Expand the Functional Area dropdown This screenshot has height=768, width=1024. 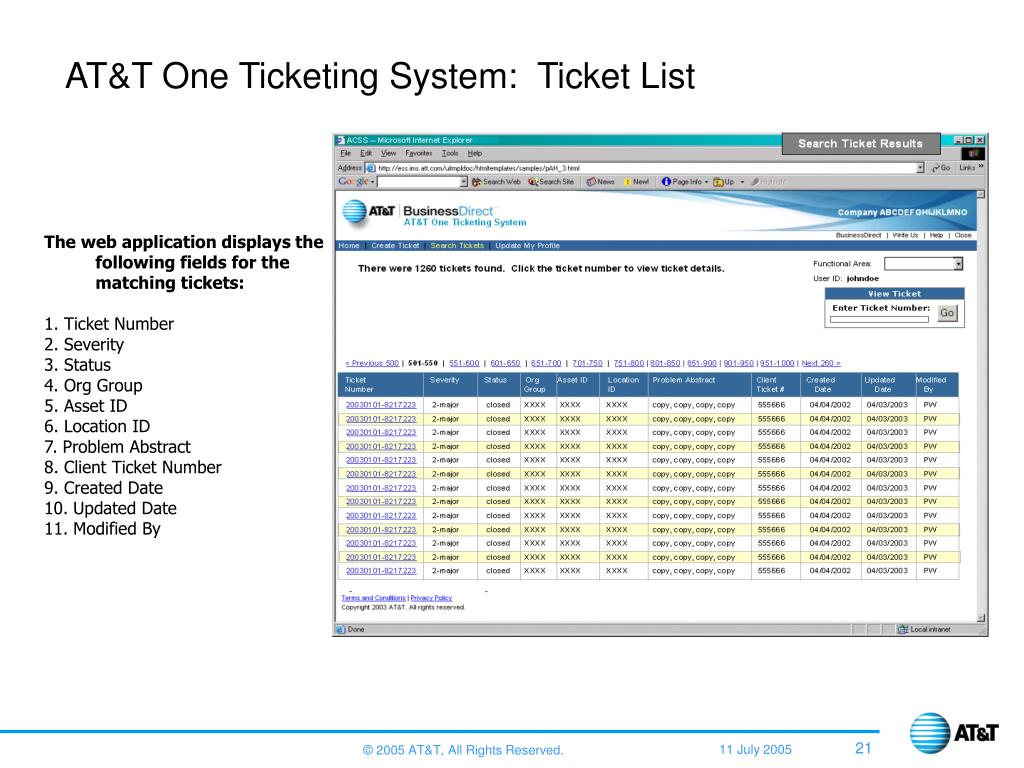pyautogui.click(x=958, y=264)
